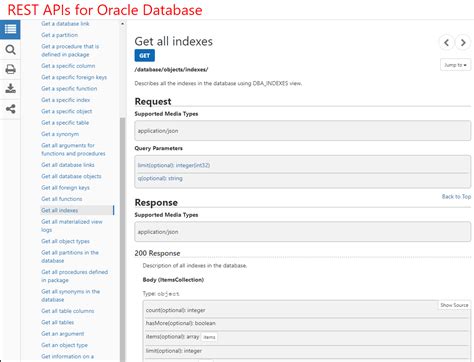Open 'Get all database links' topic
The image size is (474, 362).
(68, 165)
